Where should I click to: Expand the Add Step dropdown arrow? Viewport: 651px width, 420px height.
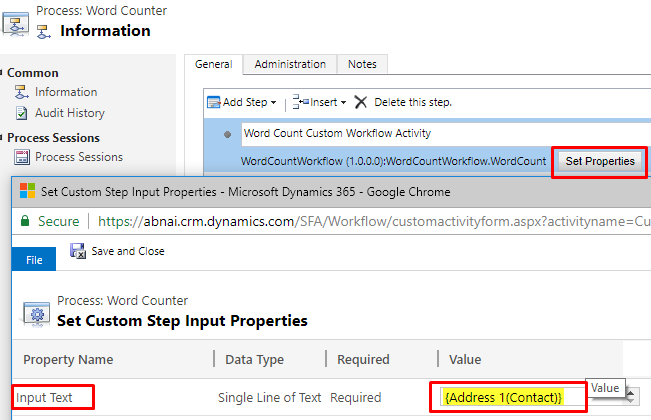[x=273, y=103]
